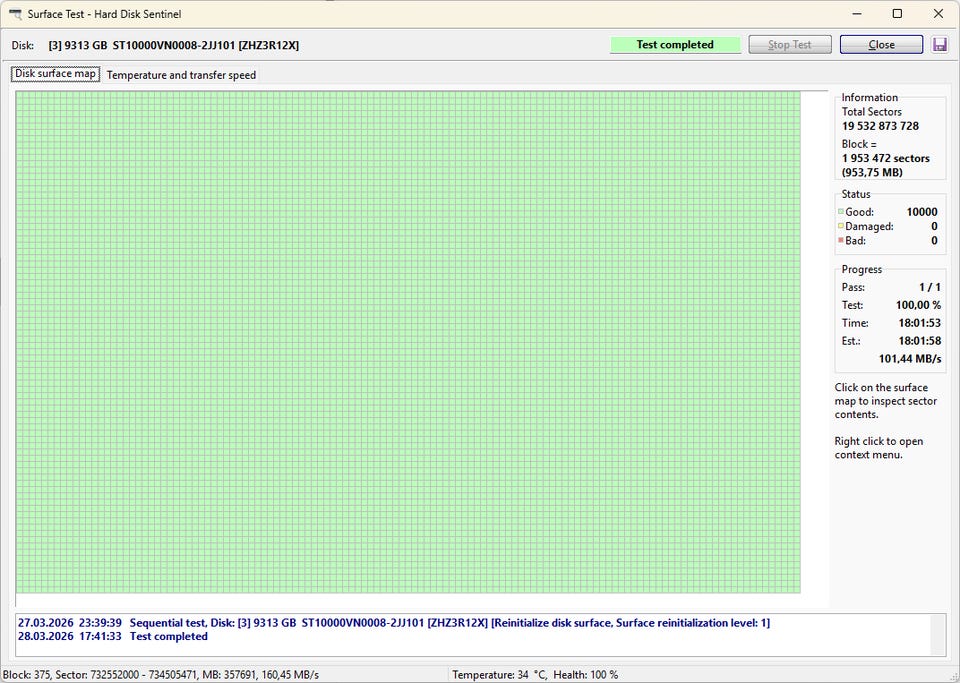Switch to the Disk surface map tab
The height and width of the screenshot is (683, 960).
coord(55,74)
